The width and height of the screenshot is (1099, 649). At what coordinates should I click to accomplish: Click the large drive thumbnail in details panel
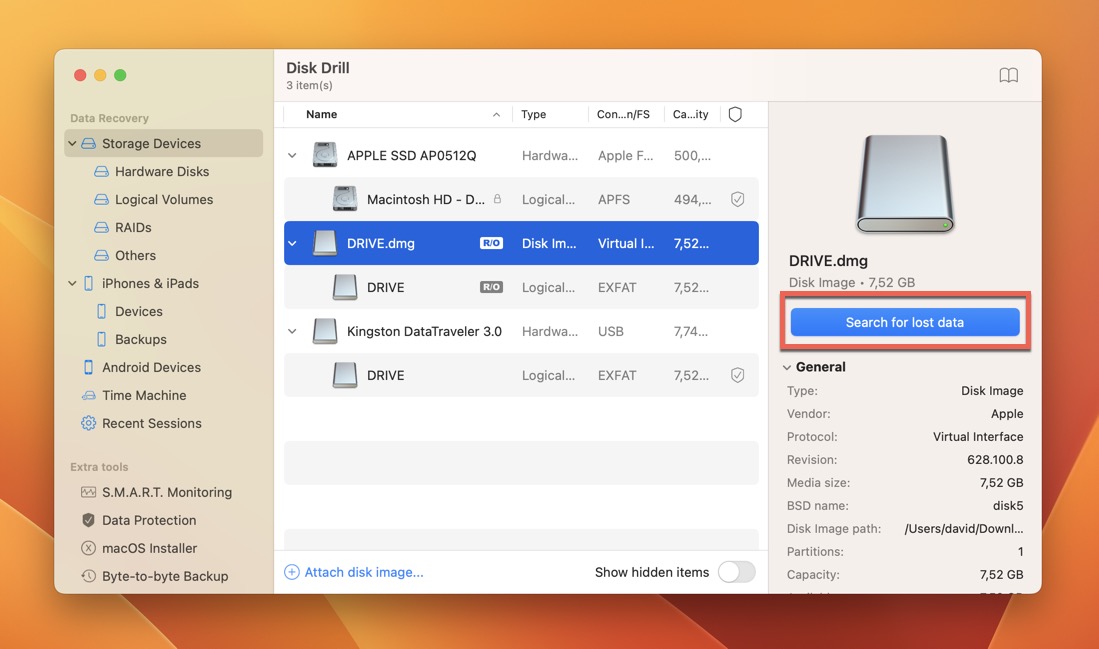pyautogui.click(x=905, y=184)
